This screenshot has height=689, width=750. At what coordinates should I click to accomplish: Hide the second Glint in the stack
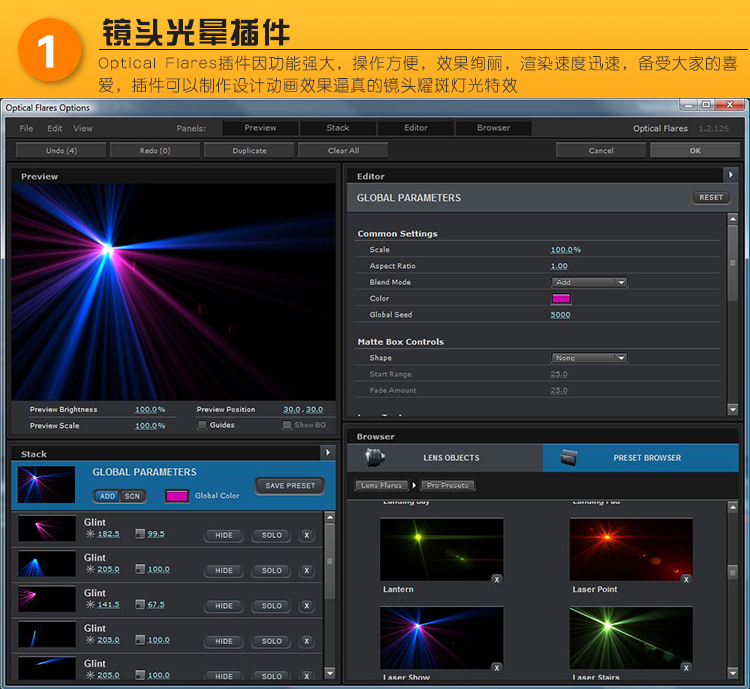point(224,570)
